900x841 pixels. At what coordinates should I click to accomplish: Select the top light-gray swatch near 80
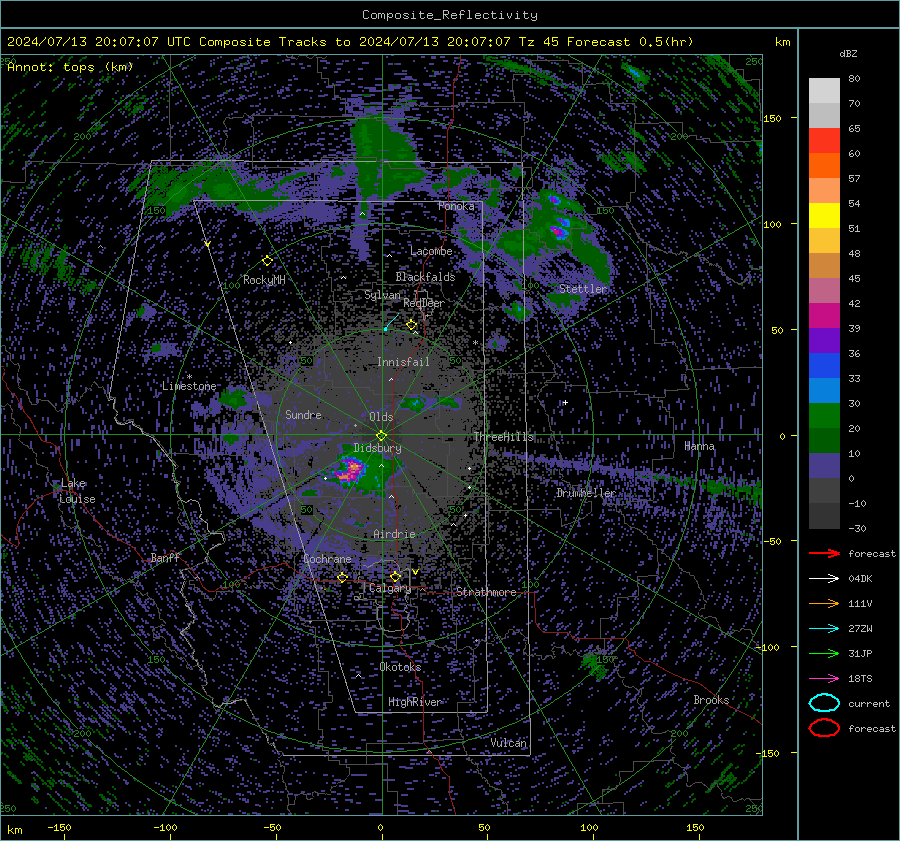coord(824,91)
